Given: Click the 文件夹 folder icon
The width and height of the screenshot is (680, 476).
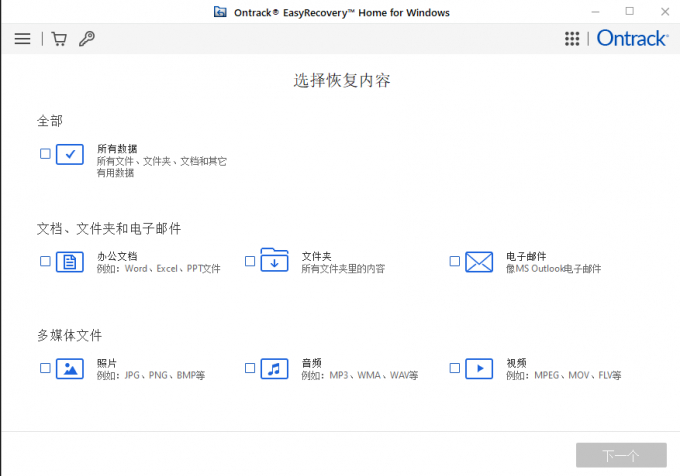Looking at the screenshot, I should tap(275, 260).
